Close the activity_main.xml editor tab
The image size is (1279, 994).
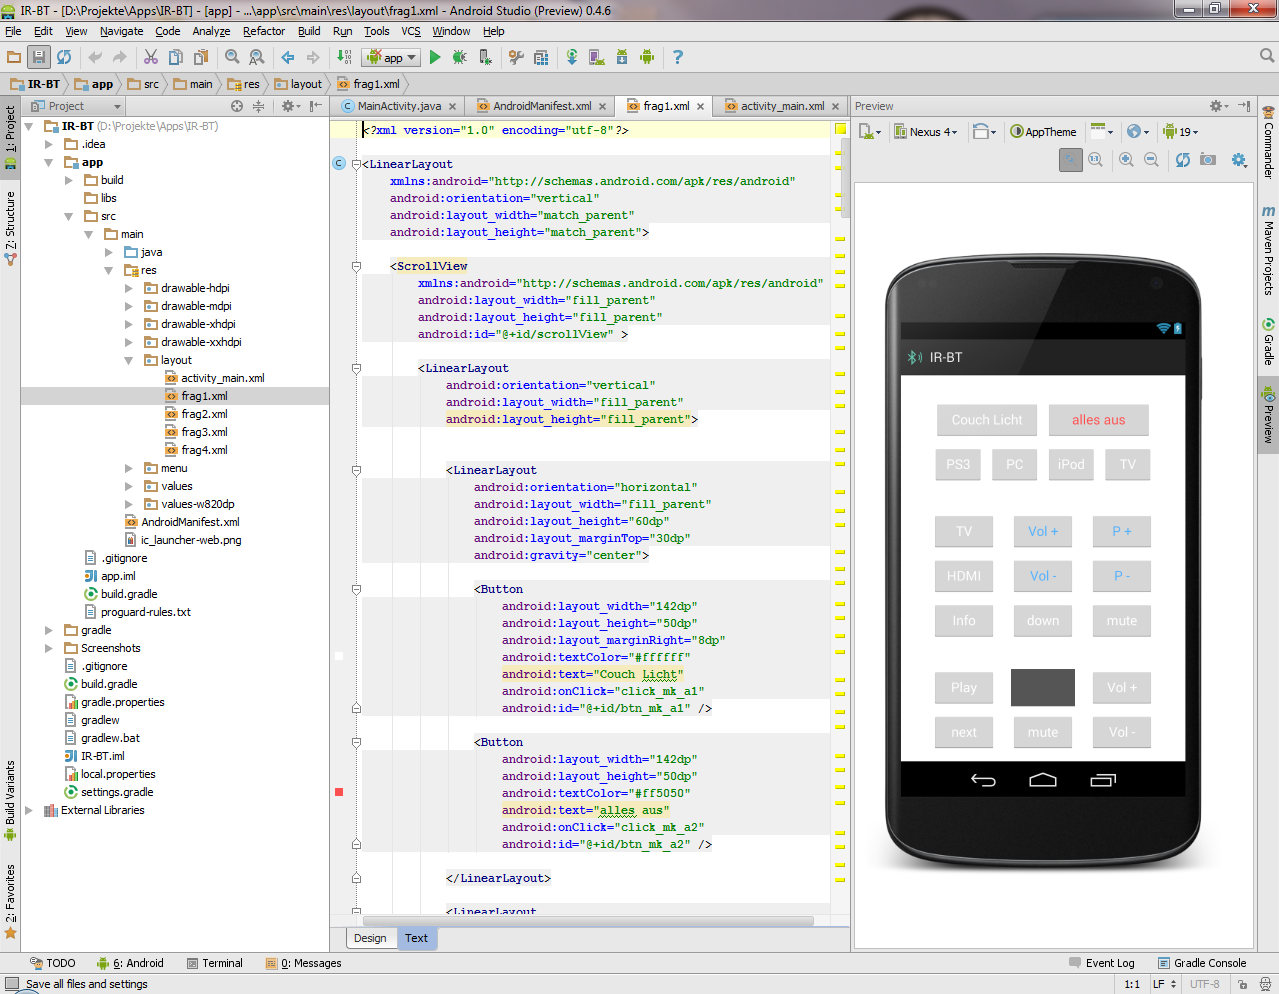[x=836, y=106]
